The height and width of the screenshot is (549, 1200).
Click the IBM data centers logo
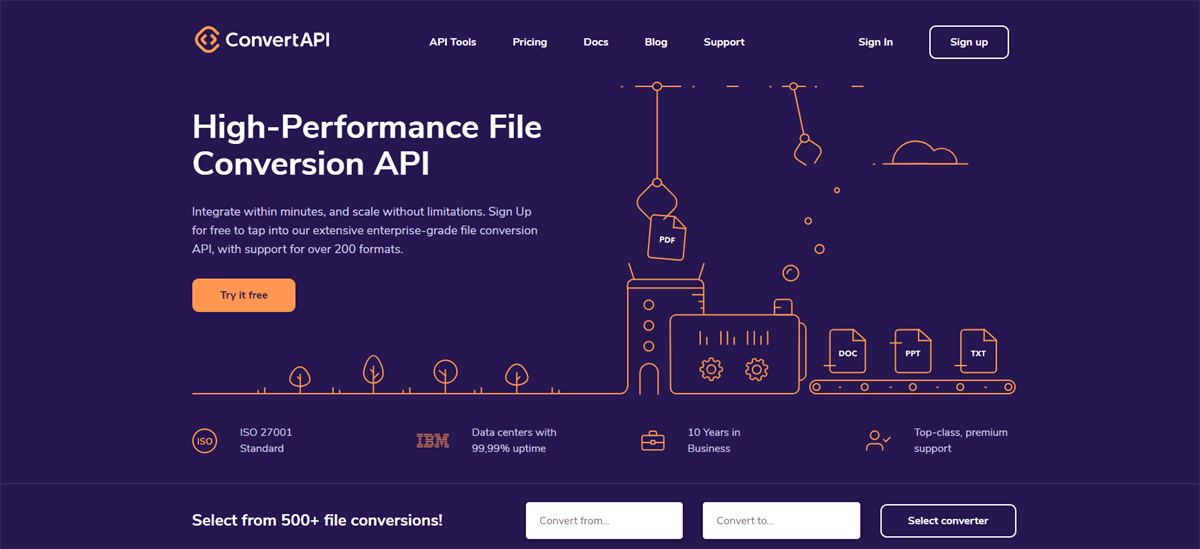pyautogui.click(x=433, y=441)
